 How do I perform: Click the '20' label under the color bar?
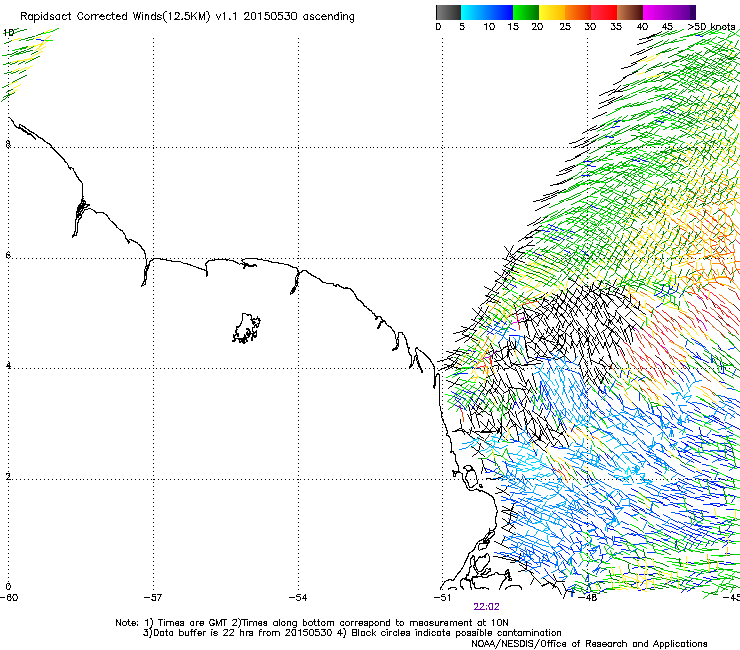[537, 27]
